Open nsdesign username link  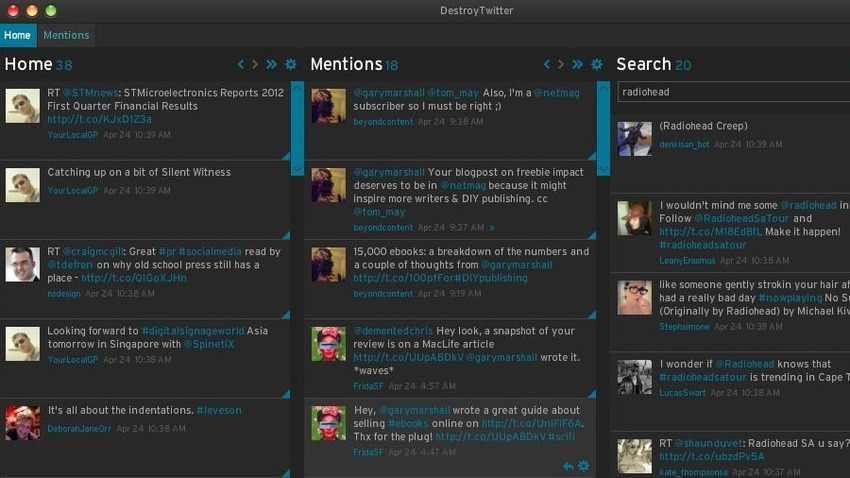click(x=64, y=294)
